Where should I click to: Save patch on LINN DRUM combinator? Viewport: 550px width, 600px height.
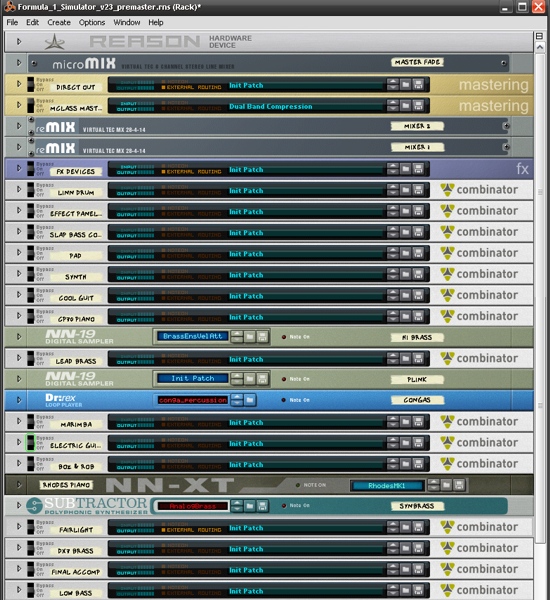click(418, 190)
